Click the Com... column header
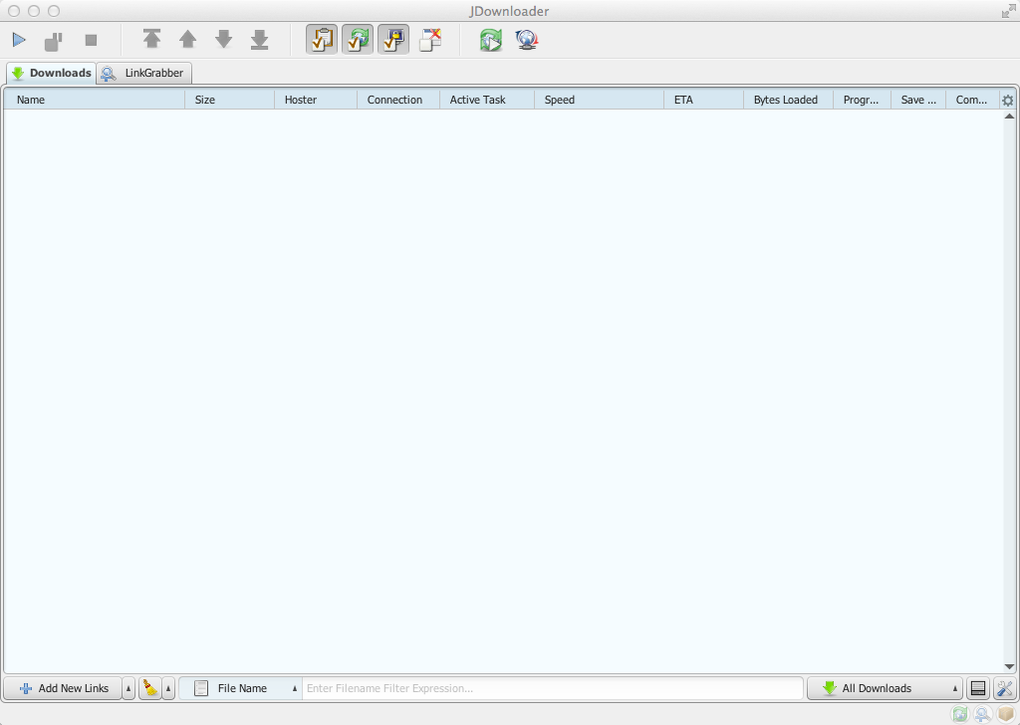 (972, 99)
